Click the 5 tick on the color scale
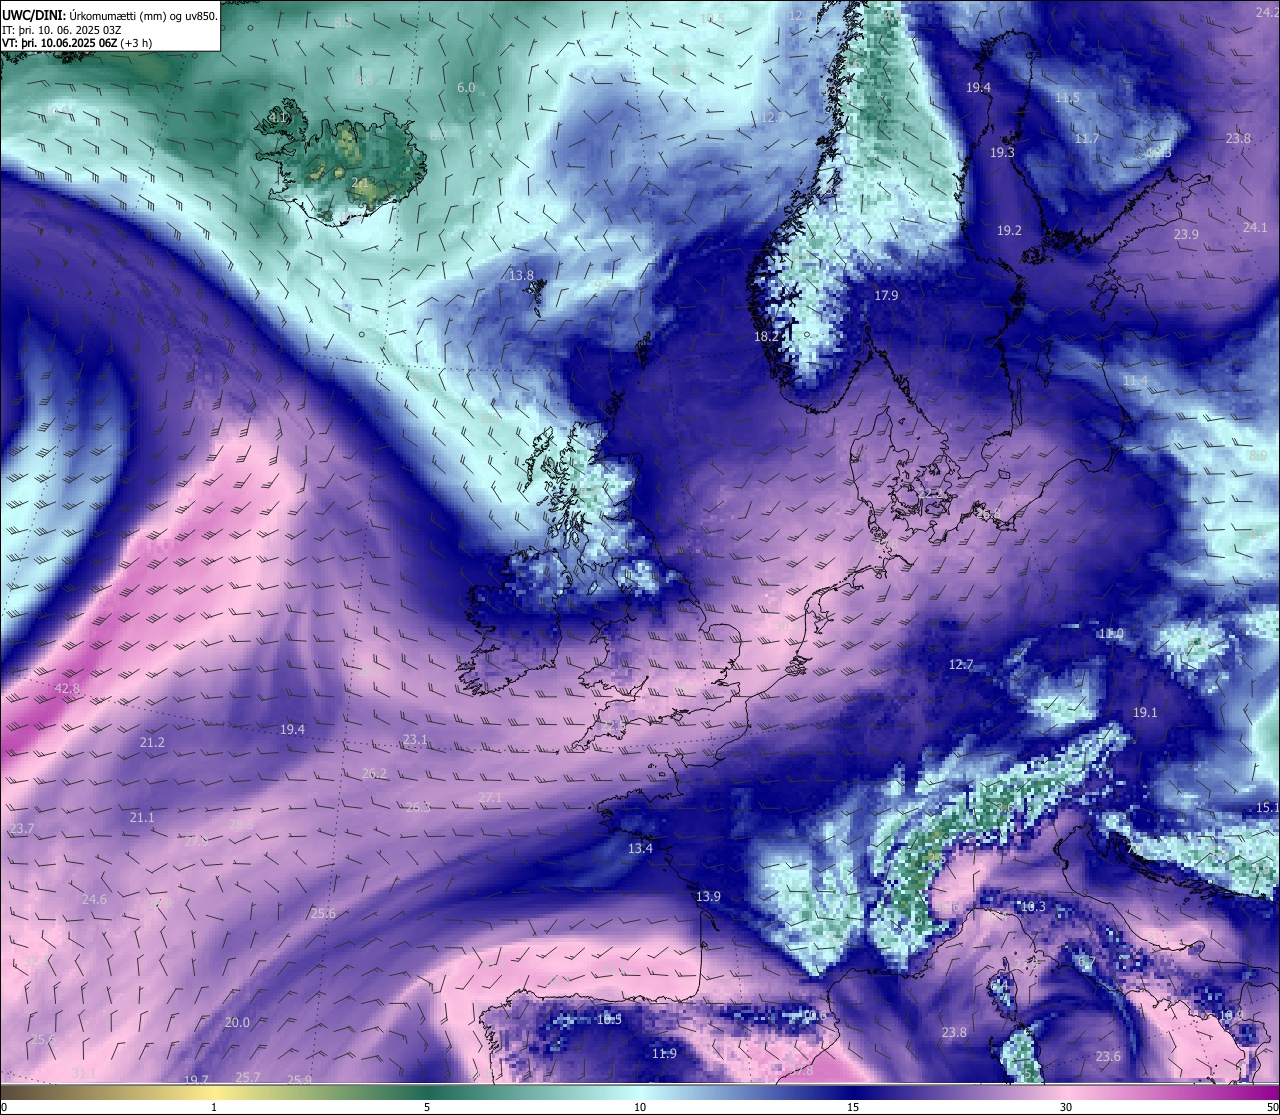 click(427, 1107)
